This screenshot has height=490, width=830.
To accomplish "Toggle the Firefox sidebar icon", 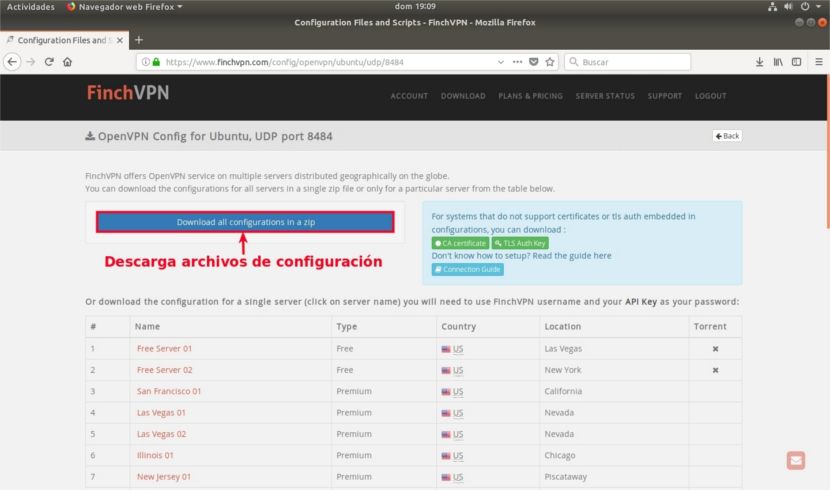I will point(796,62).
